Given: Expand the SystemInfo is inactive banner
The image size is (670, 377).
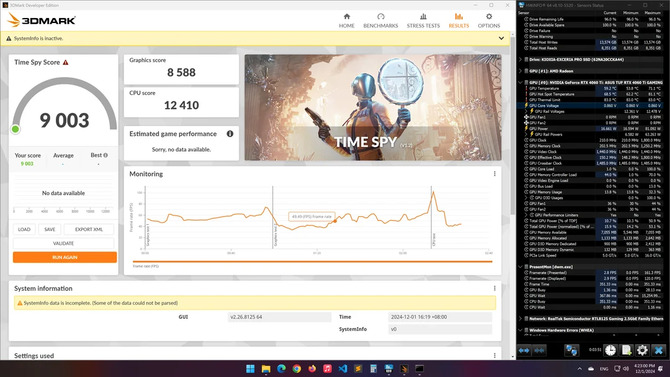Looking at the screenshot, I should 501,38.
